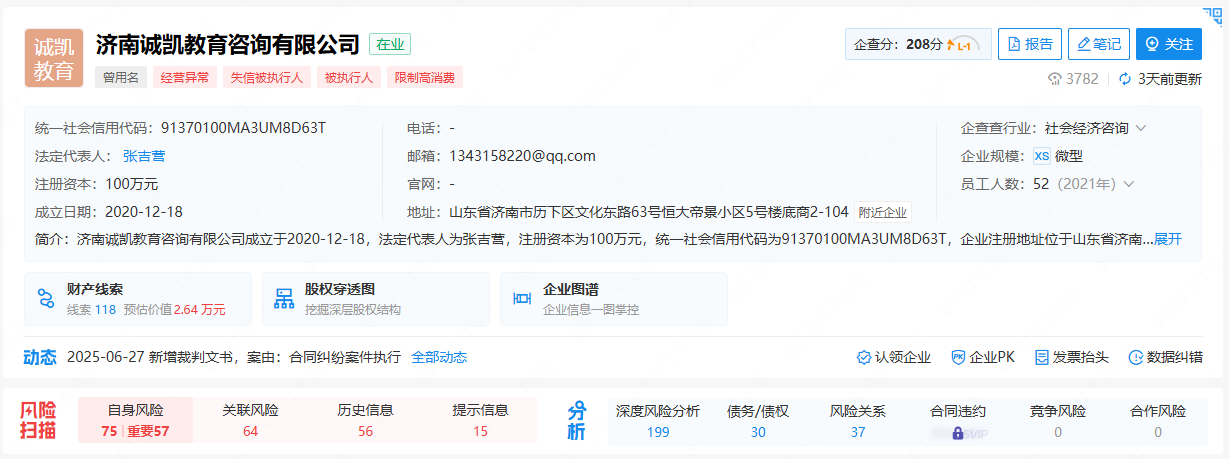1229x459 pixels.
Task: Expand the 社会经济咨询 industry dropdown
Action: (1141, 128)
